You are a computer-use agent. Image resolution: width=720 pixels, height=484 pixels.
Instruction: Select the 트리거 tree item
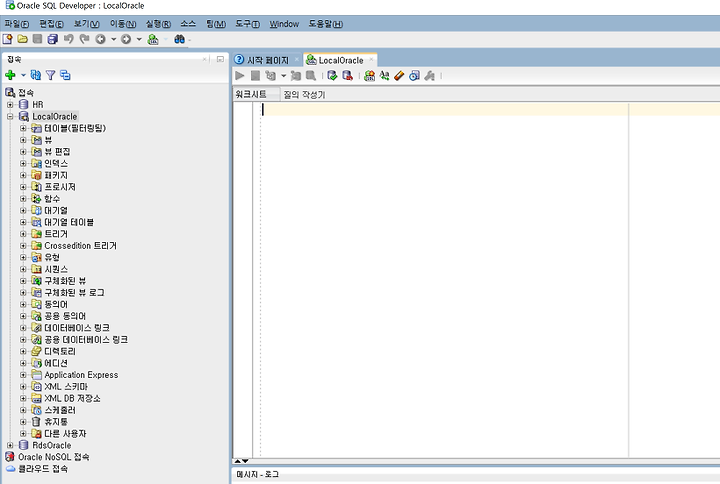(x=56, y=234)
